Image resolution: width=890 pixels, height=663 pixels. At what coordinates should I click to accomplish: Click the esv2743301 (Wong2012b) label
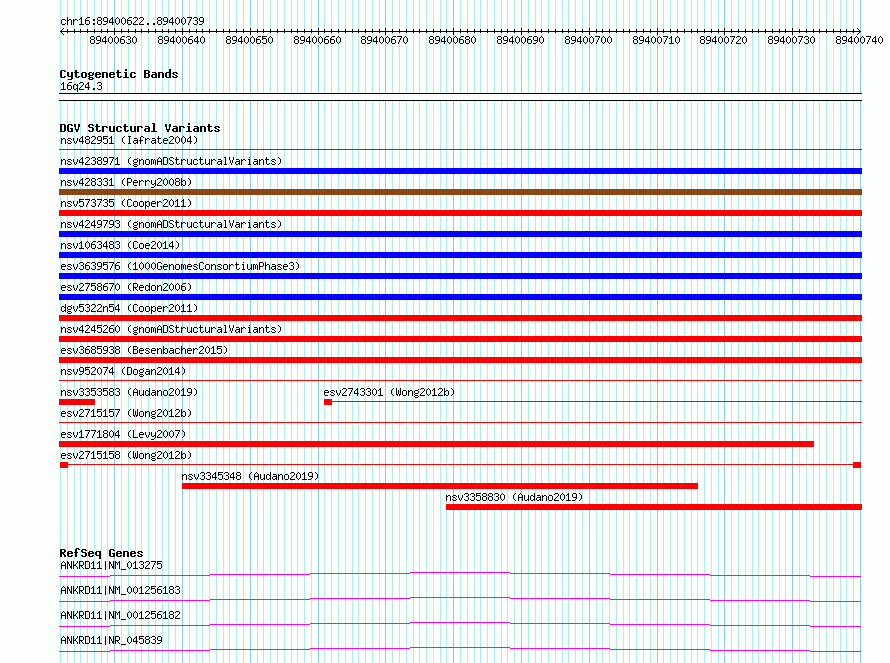(389, 392)
